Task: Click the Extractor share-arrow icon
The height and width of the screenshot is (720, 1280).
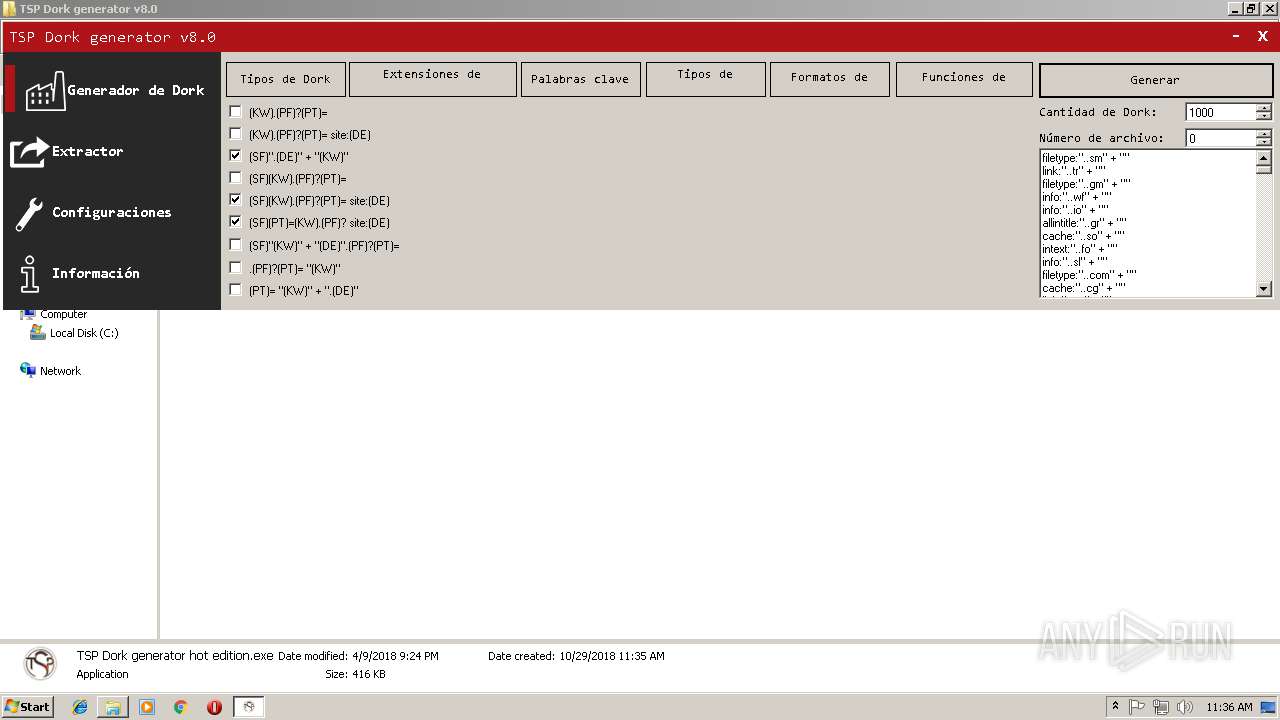Action: click(29, 152)
